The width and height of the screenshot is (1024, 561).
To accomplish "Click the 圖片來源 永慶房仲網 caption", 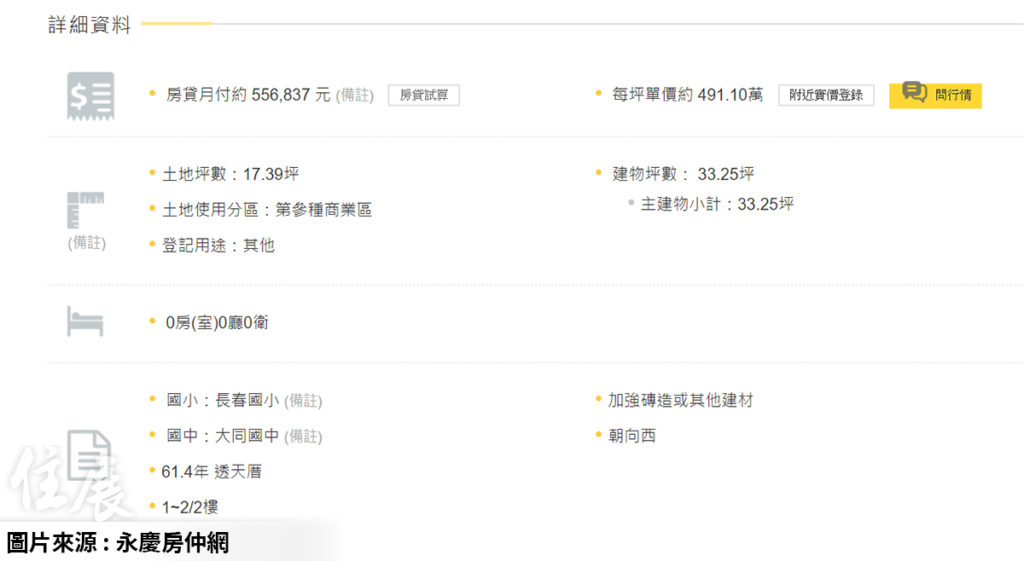I will coord(118,543).
